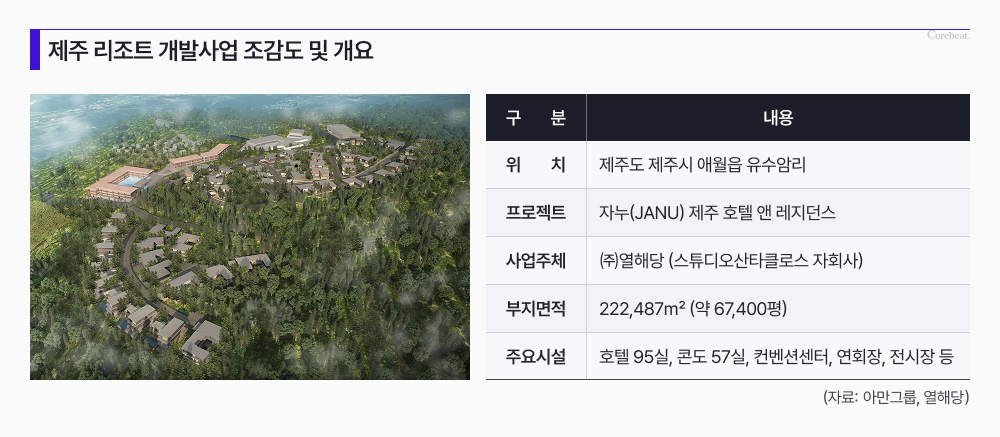Select the 프로젝트 row label

pyautogui.click(x=536, y=213)
